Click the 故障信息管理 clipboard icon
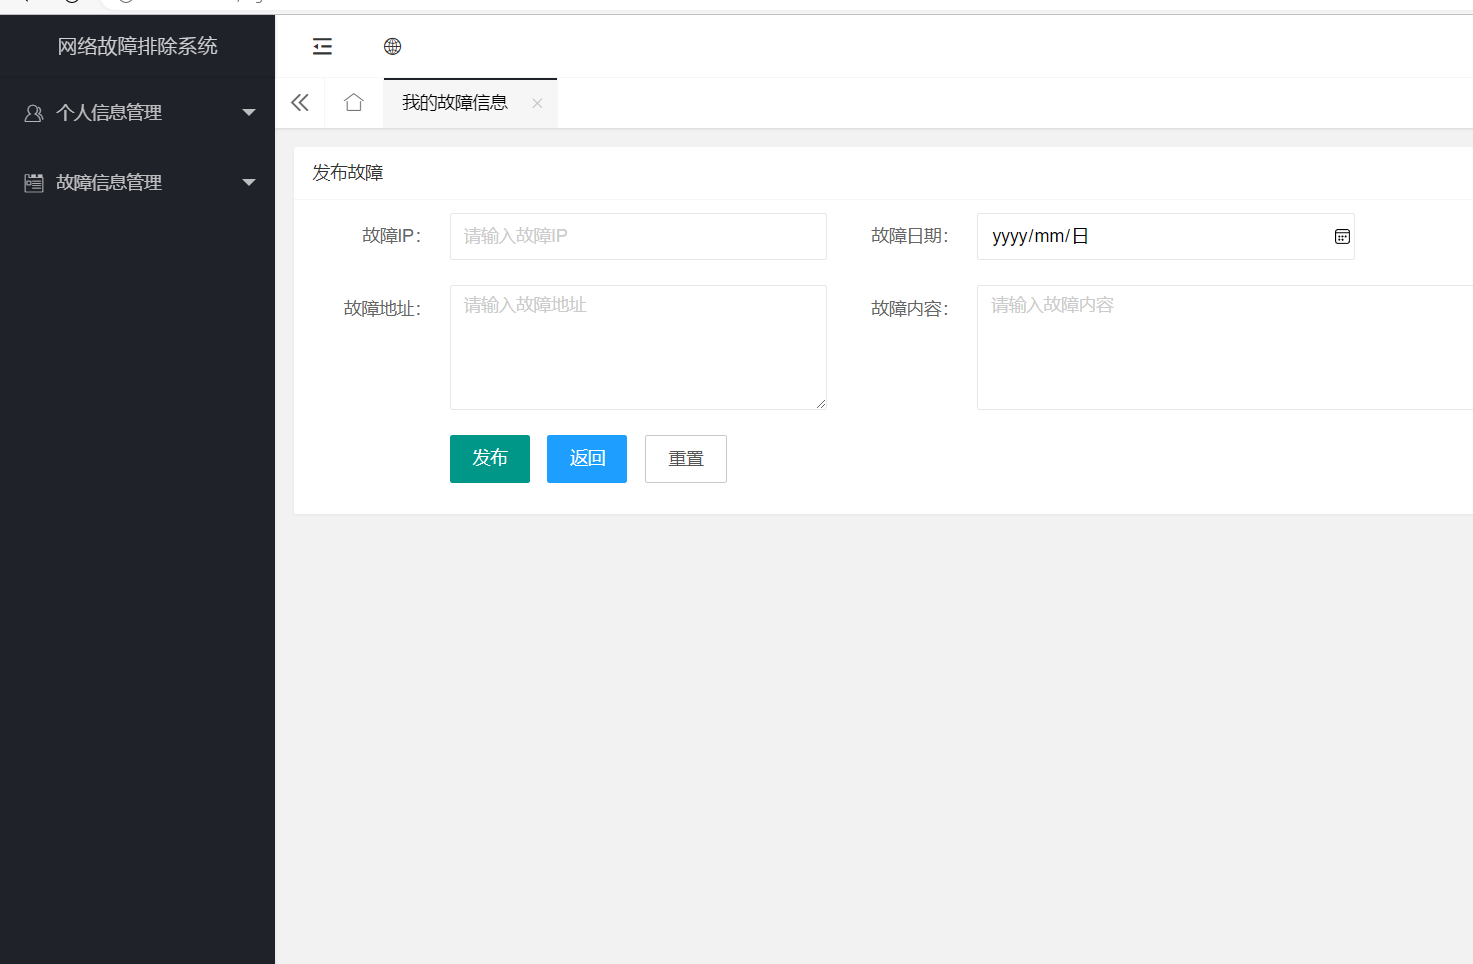1473x964 pixels. click(33, 182)
